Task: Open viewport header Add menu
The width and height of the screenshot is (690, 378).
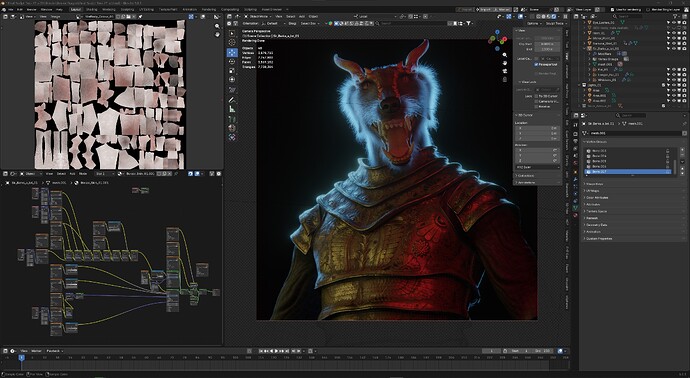Action: click(302, 16)
